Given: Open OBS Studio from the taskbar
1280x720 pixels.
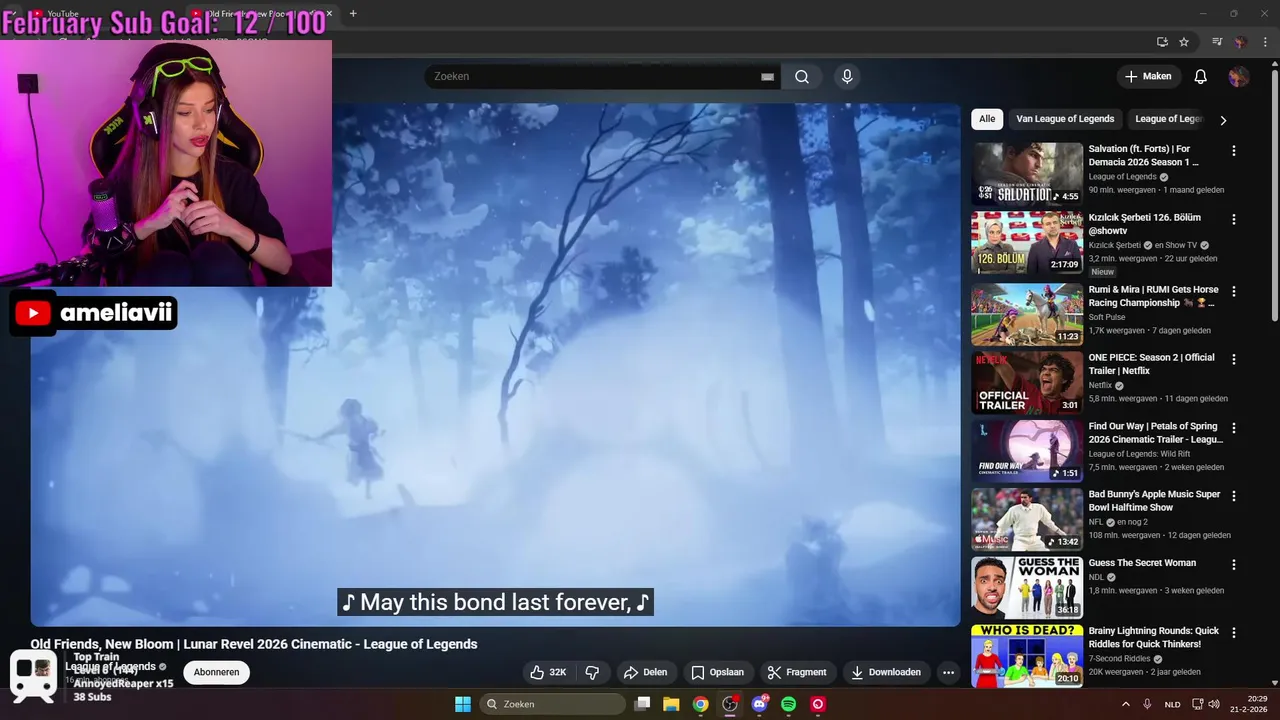Looking at the screenshot, I should [730, 704].
